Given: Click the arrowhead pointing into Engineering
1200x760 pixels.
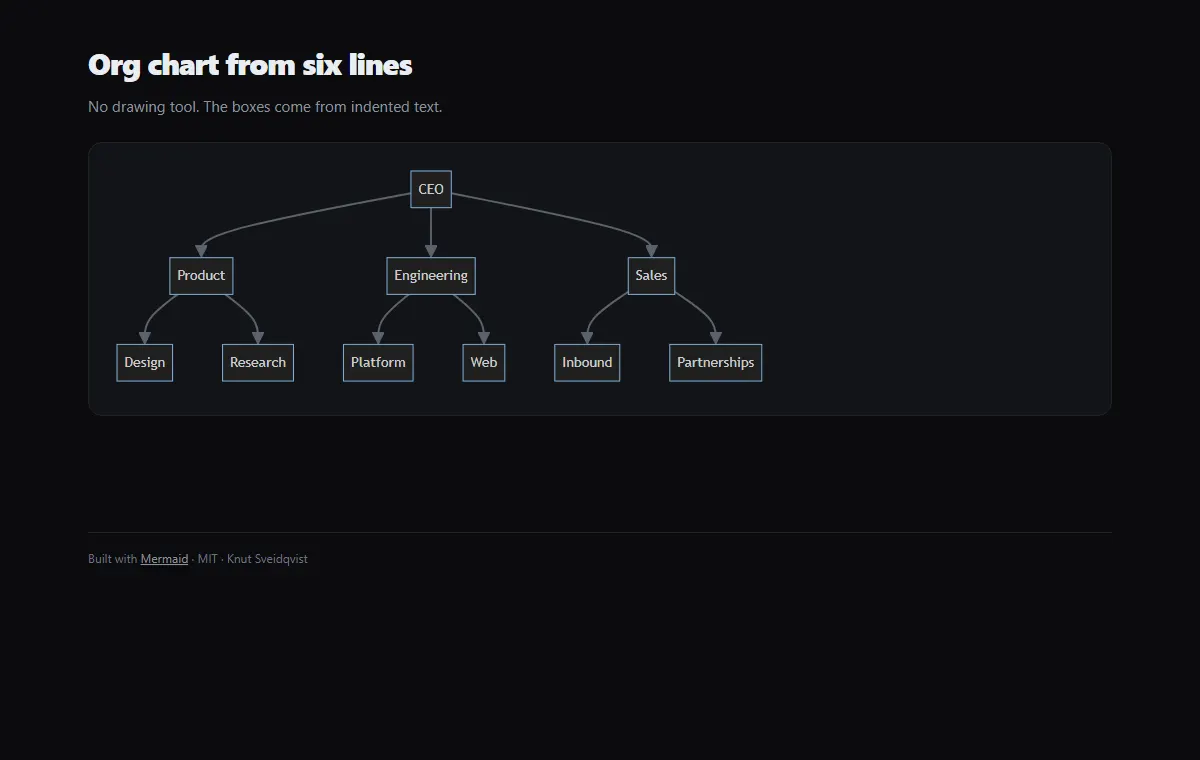Looking at the screenshot, I should (431, 250).
